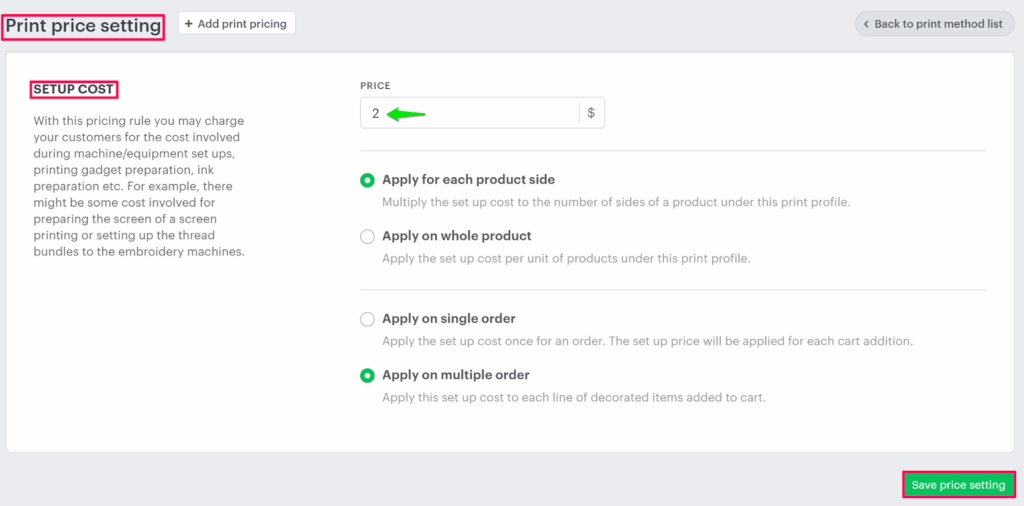Click the 'Print price setting' page title

[83, 26]
